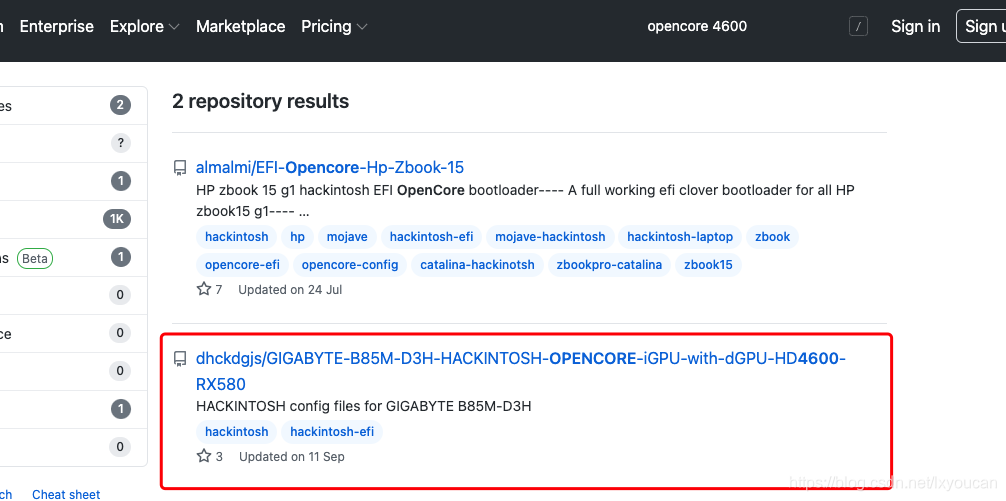The width and height of the screenshot is (1006, 501).
Task: Expand the Pricing dropdown
Action: pyautogui.click(x=334, y=26)
